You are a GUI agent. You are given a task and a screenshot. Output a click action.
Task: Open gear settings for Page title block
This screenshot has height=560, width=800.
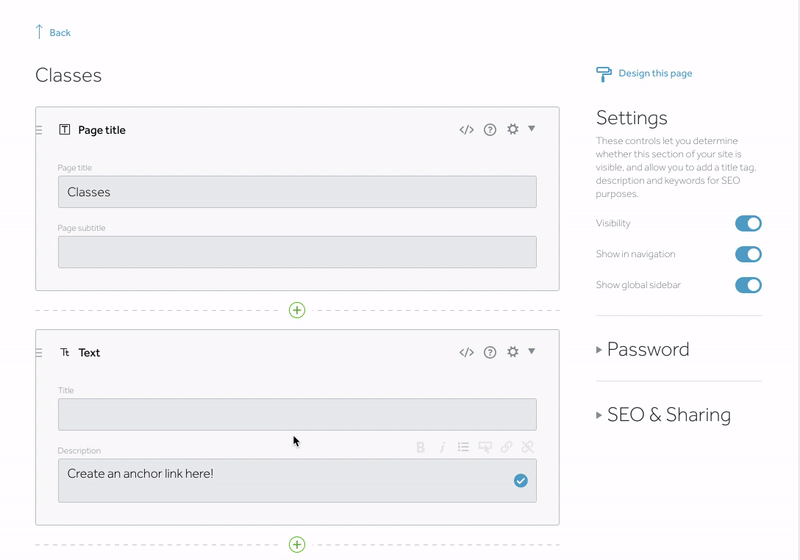coord(513,129)
